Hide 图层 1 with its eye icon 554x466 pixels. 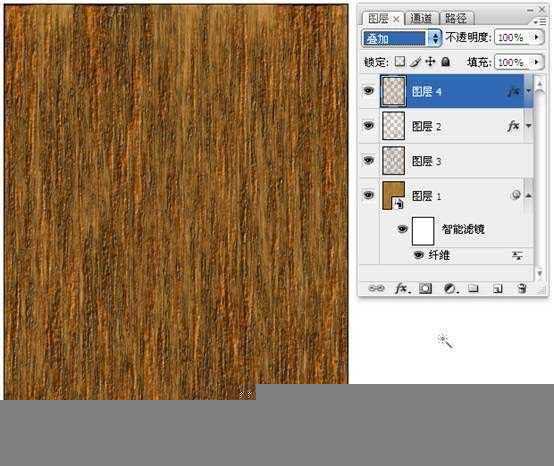(369, 195)
